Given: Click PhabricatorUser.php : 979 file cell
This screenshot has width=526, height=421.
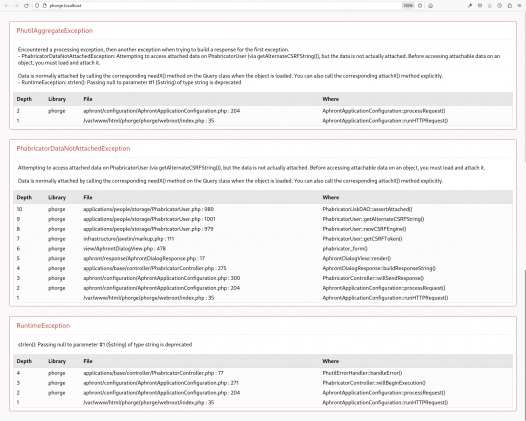Looking at the screenshot, I should click(x=148, y=229).
